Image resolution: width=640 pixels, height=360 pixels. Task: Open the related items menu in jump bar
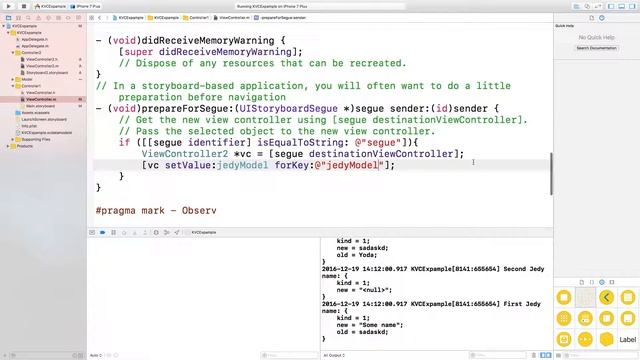(x=92, y=18)
